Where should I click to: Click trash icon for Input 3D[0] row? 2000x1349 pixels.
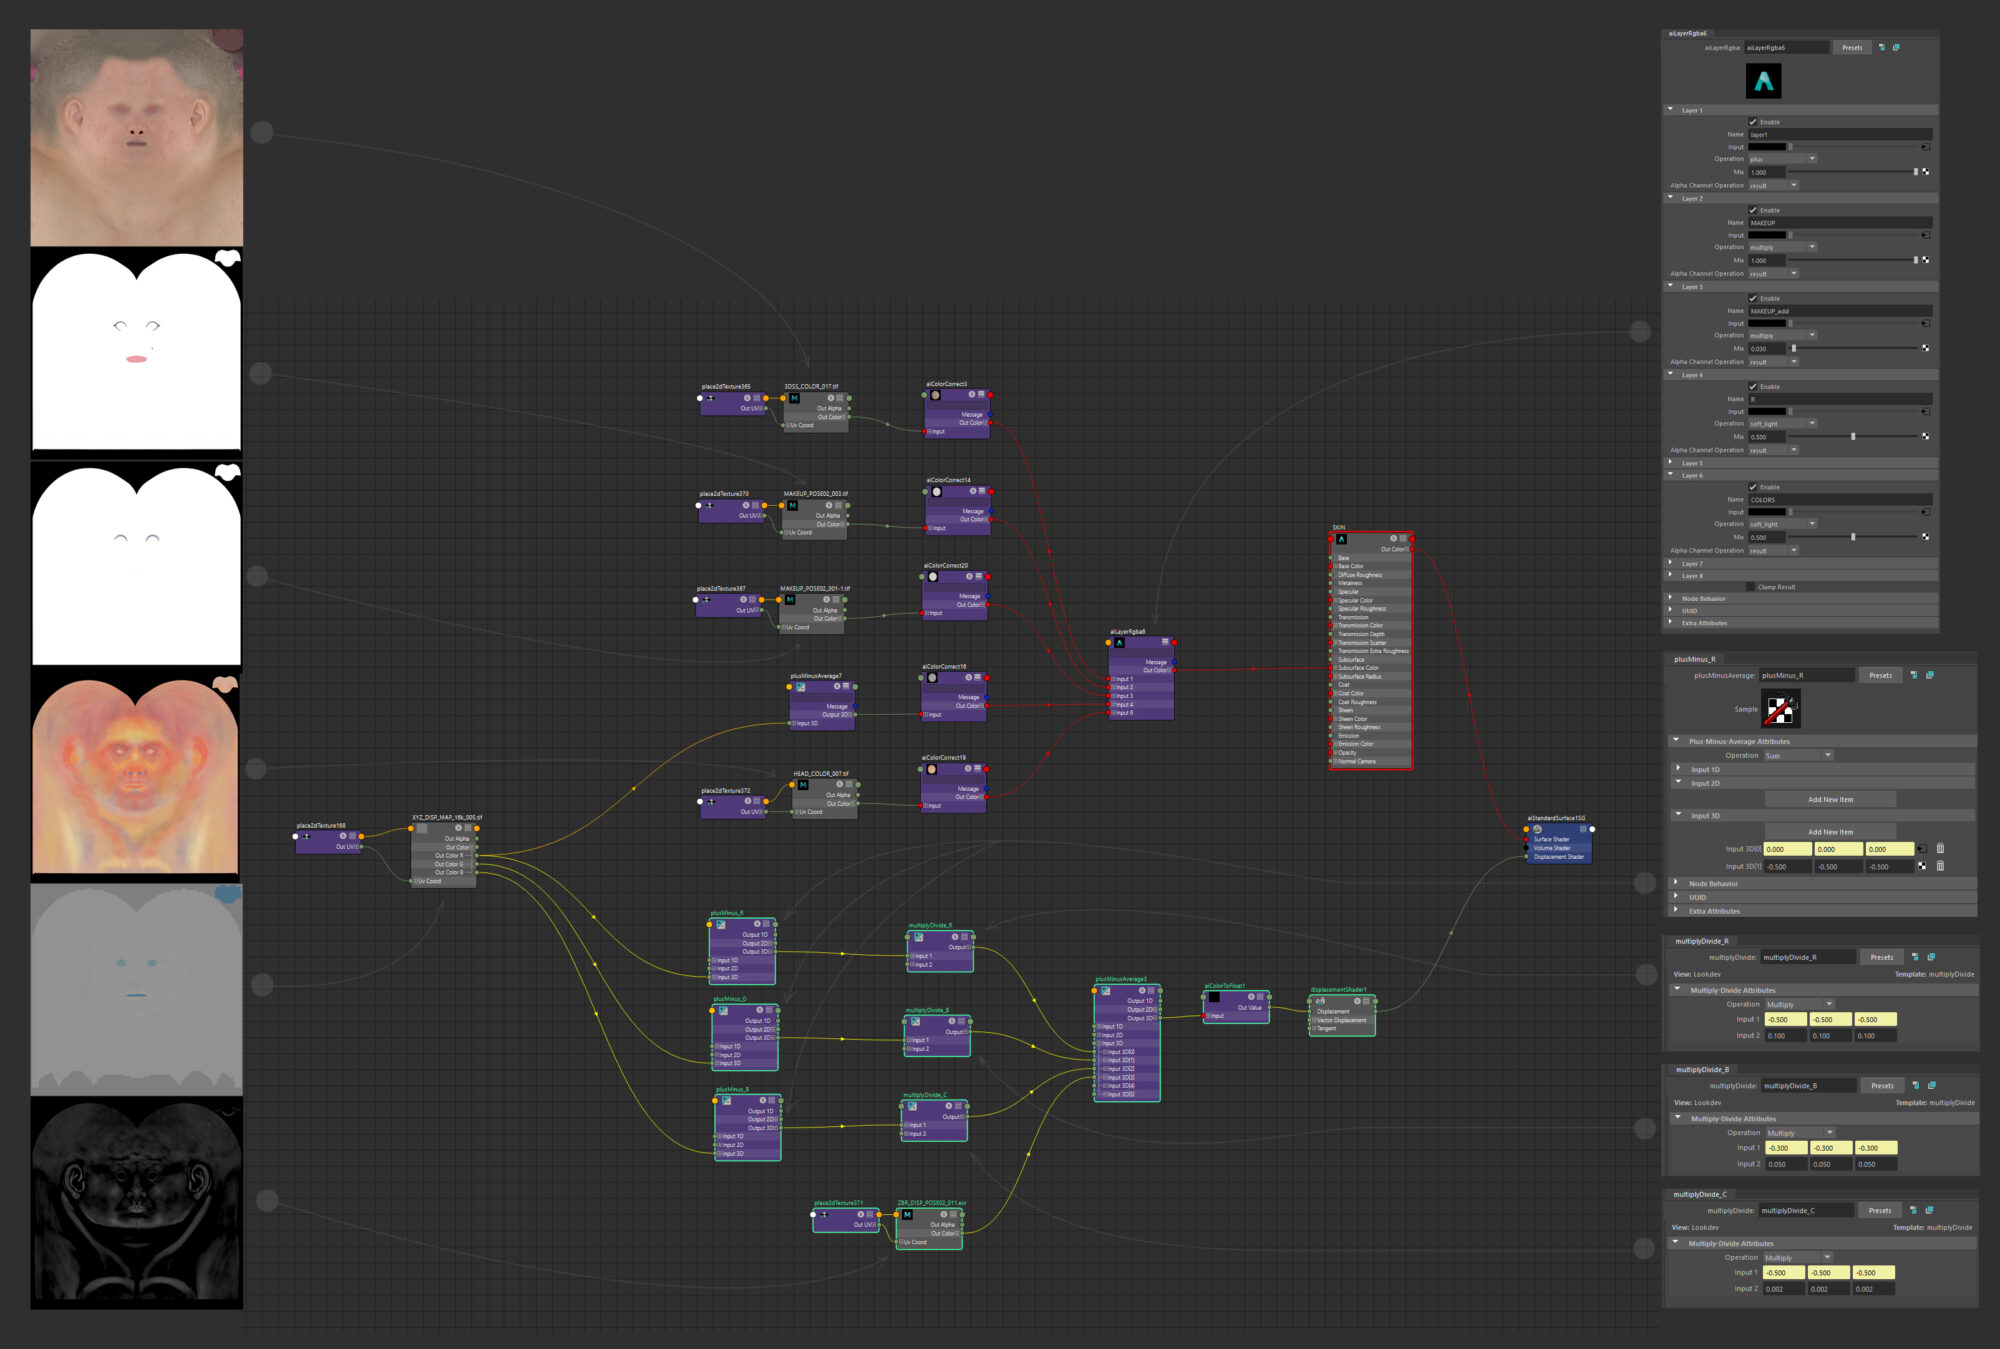(x=1940, y=849)
